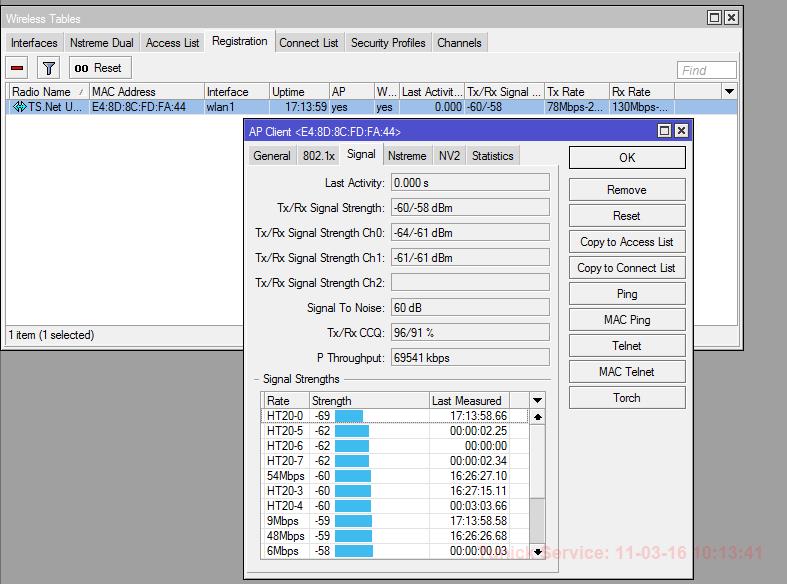Collapse the Signal Strengths section

point(256,379)
